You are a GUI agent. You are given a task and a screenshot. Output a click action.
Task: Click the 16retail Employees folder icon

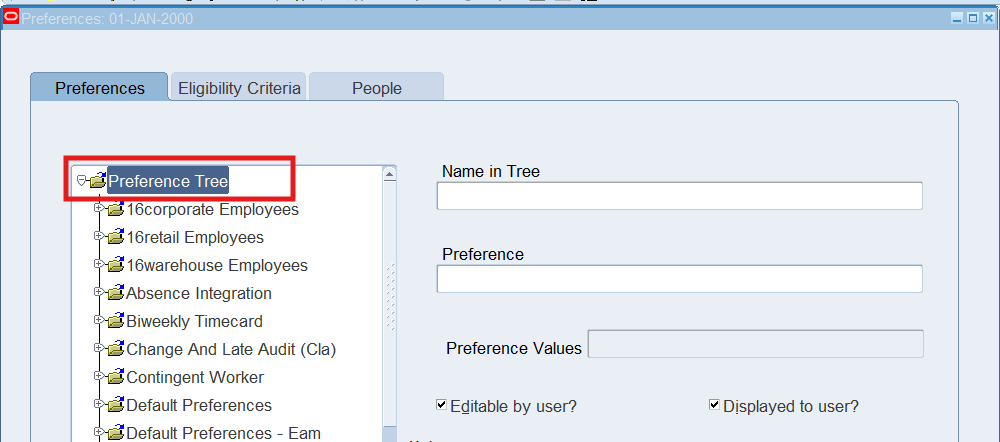click(115, 238)
